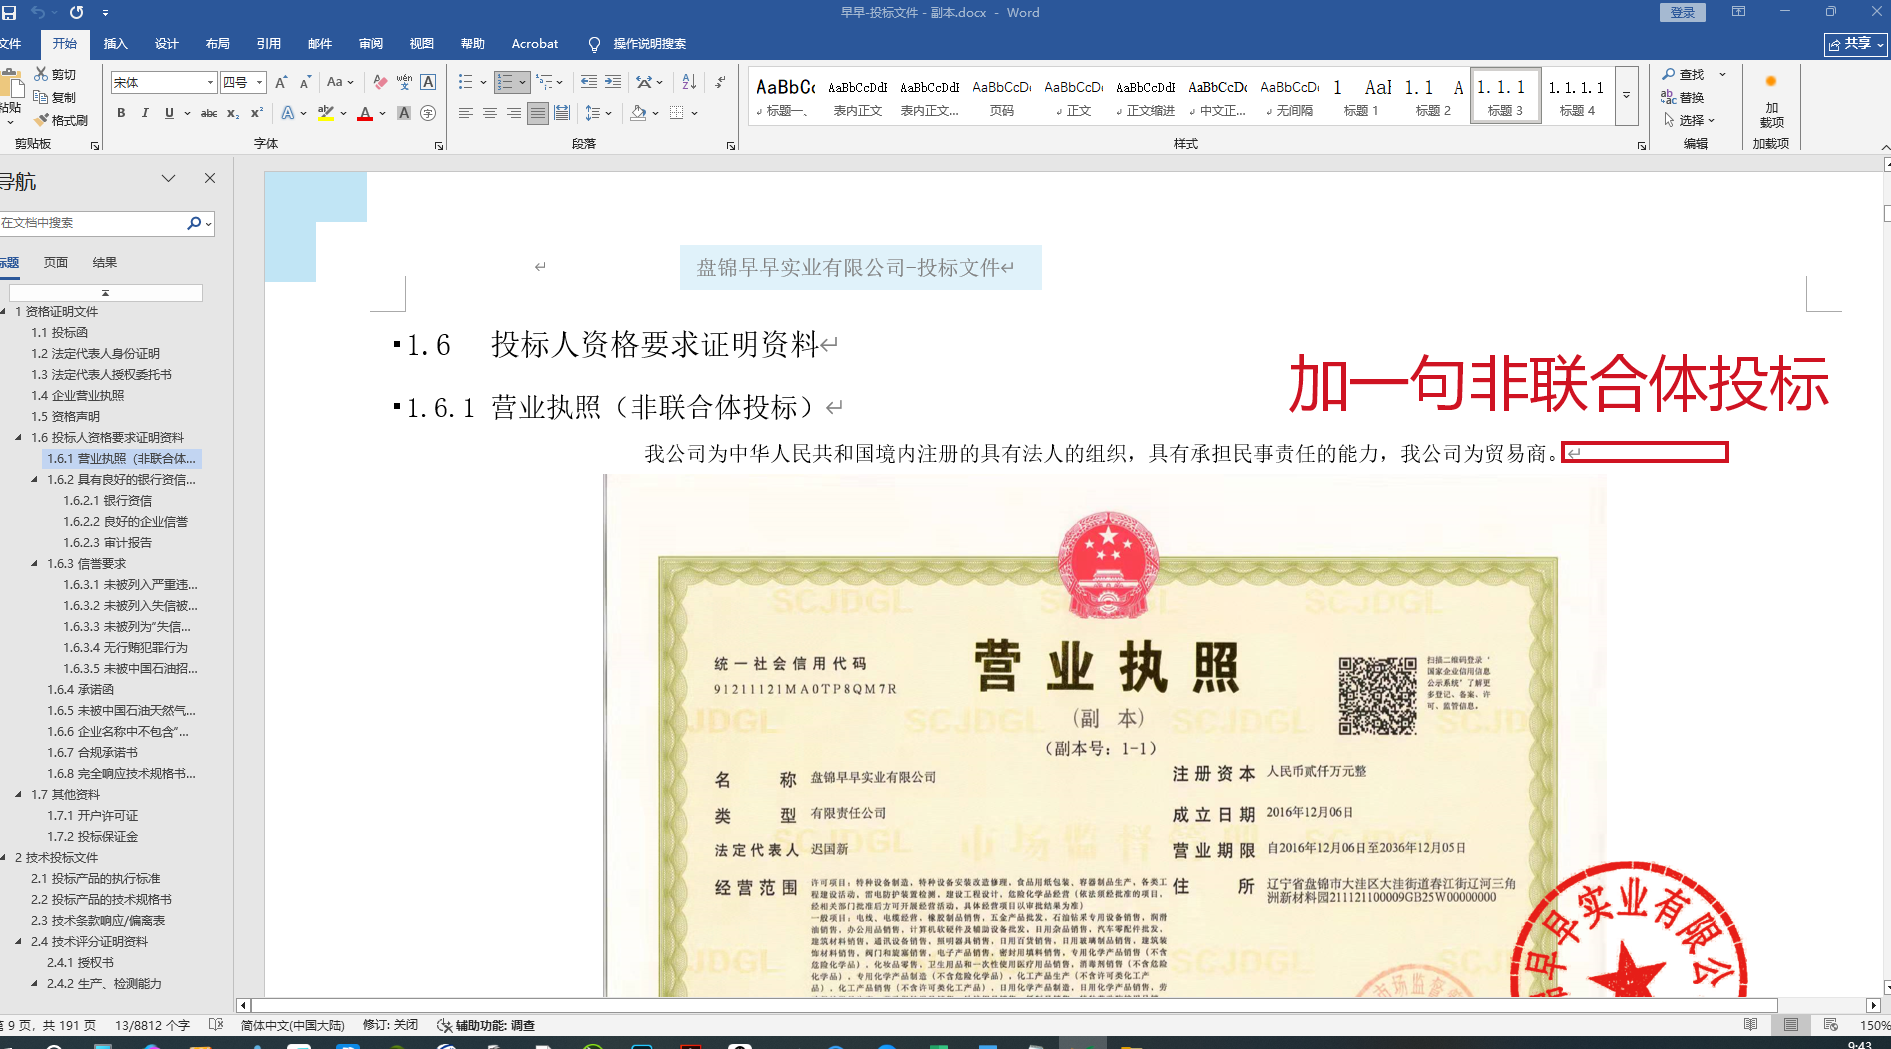This screenshot has height=1049, width=1891.
Task: Click the search magnifier in the navigation pane
Action: coord(194,223)
